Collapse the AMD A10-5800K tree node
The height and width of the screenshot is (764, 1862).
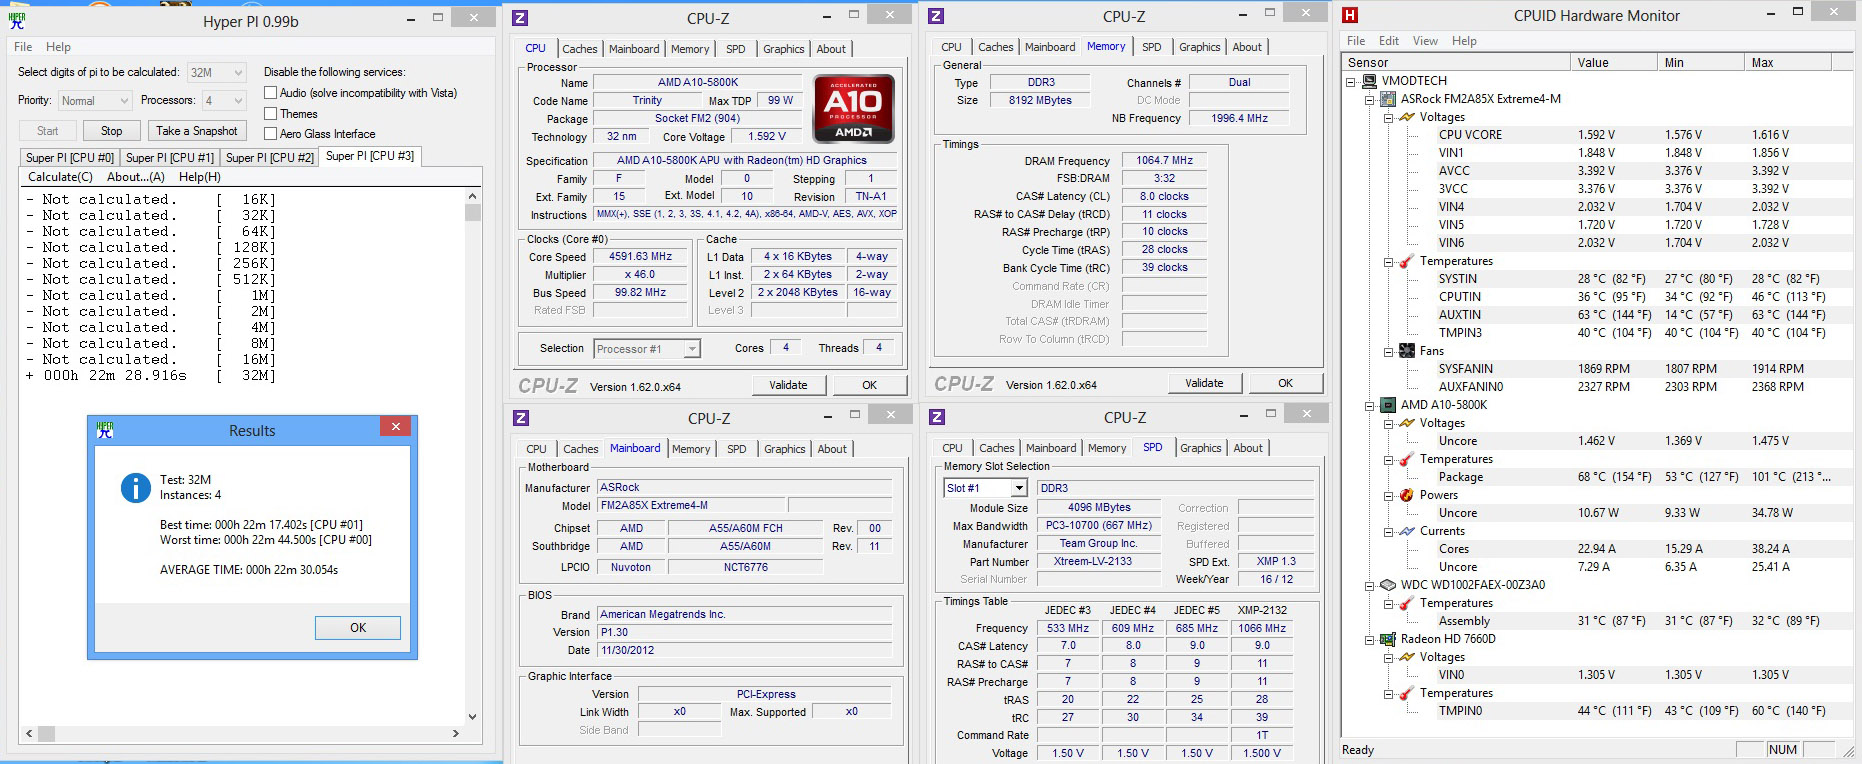coord(1370,406)
